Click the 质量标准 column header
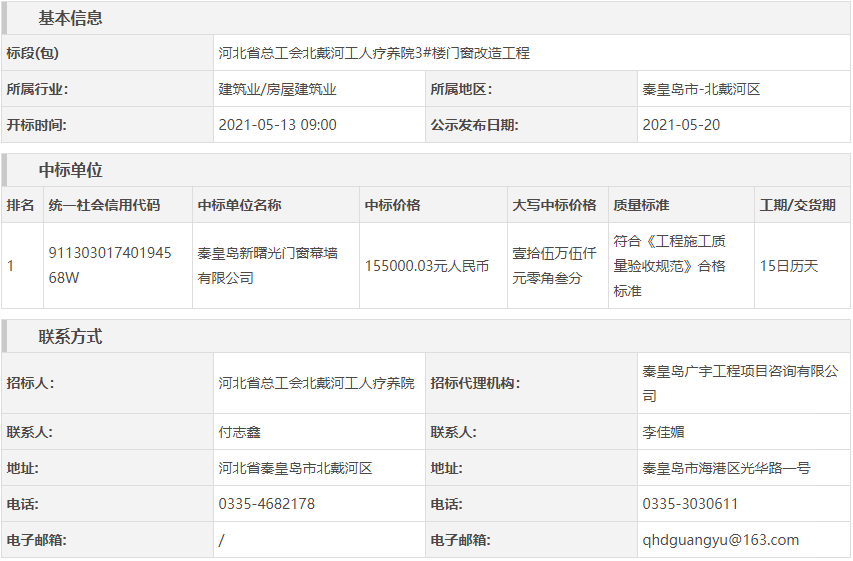The width and height of the screenshot is (853, 561). pyautogui.click(x=641, y=205)
